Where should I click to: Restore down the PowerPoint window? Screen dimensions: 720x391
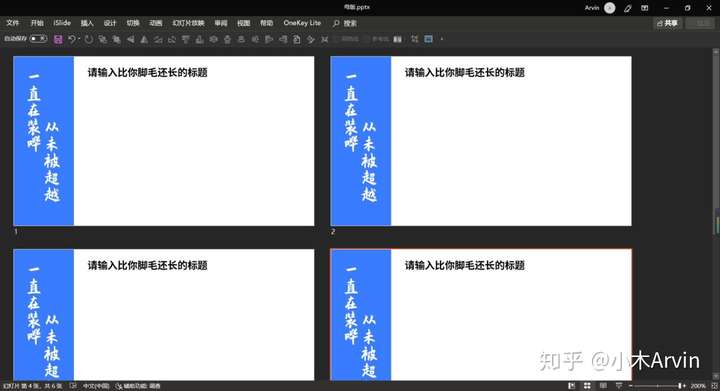click(x=687, y=8)
